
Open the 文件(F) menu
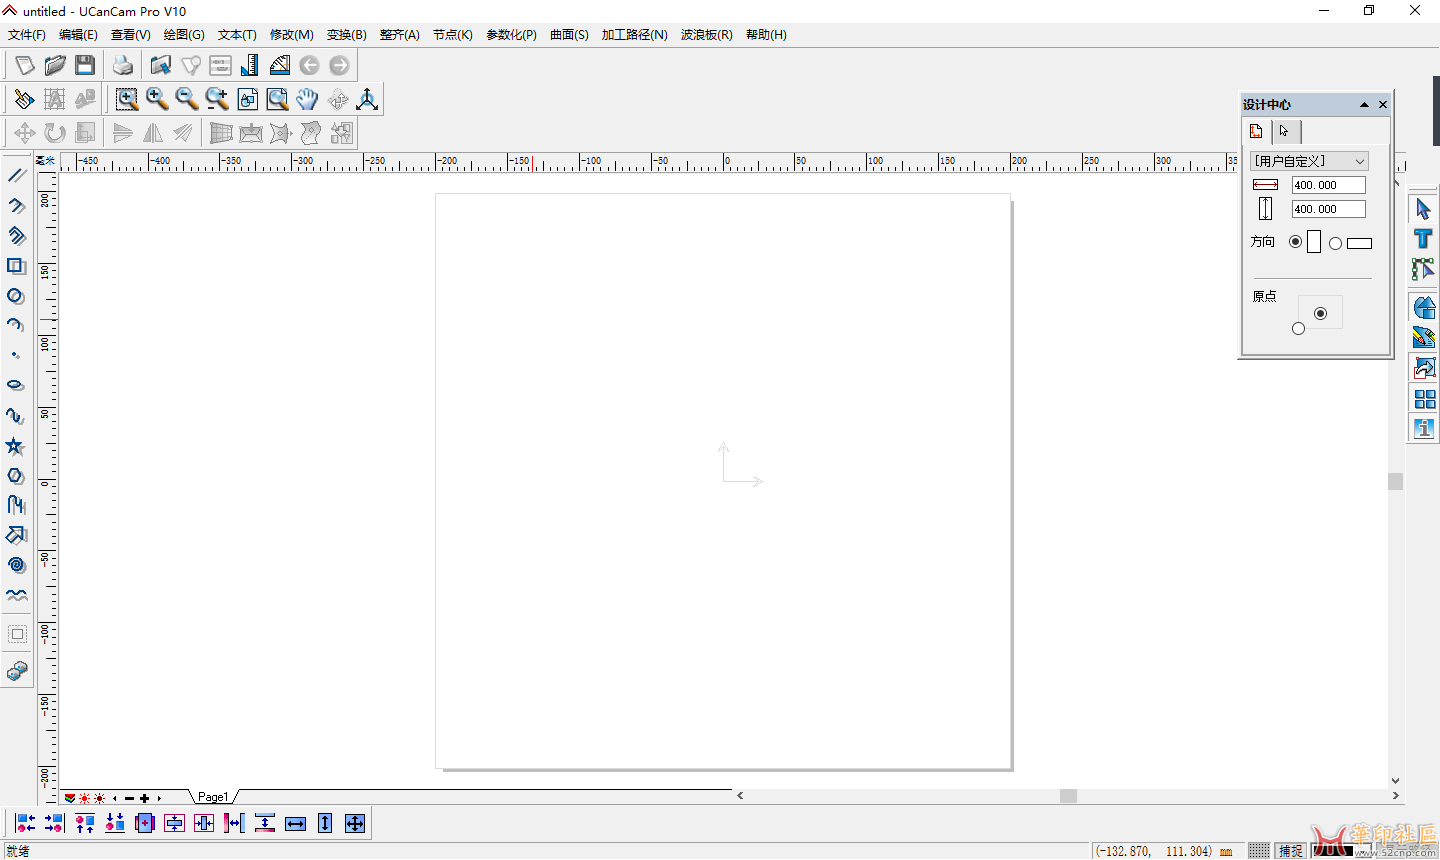(x=27, y=35)
